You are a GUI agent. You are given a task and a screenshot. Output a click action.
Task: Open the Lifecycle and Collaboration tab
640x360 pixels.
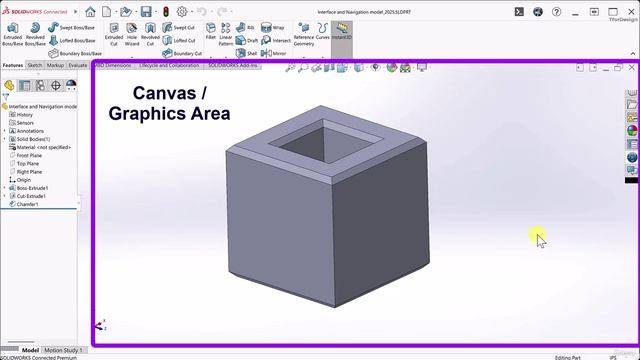[169, 65]
